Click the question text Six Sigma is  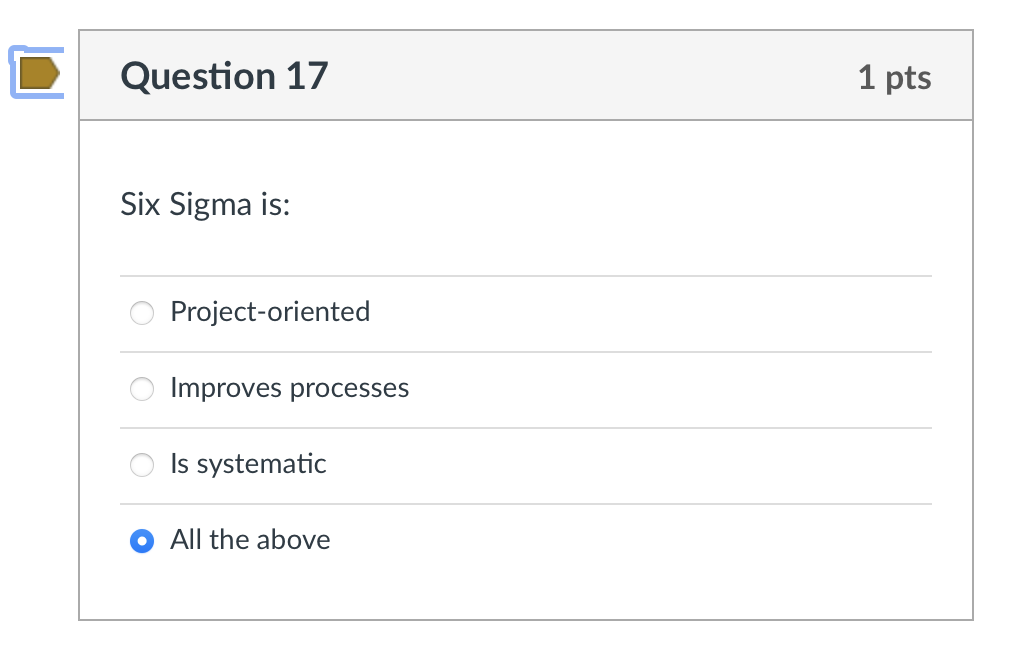pyautogui.click(x=204, y=204)
